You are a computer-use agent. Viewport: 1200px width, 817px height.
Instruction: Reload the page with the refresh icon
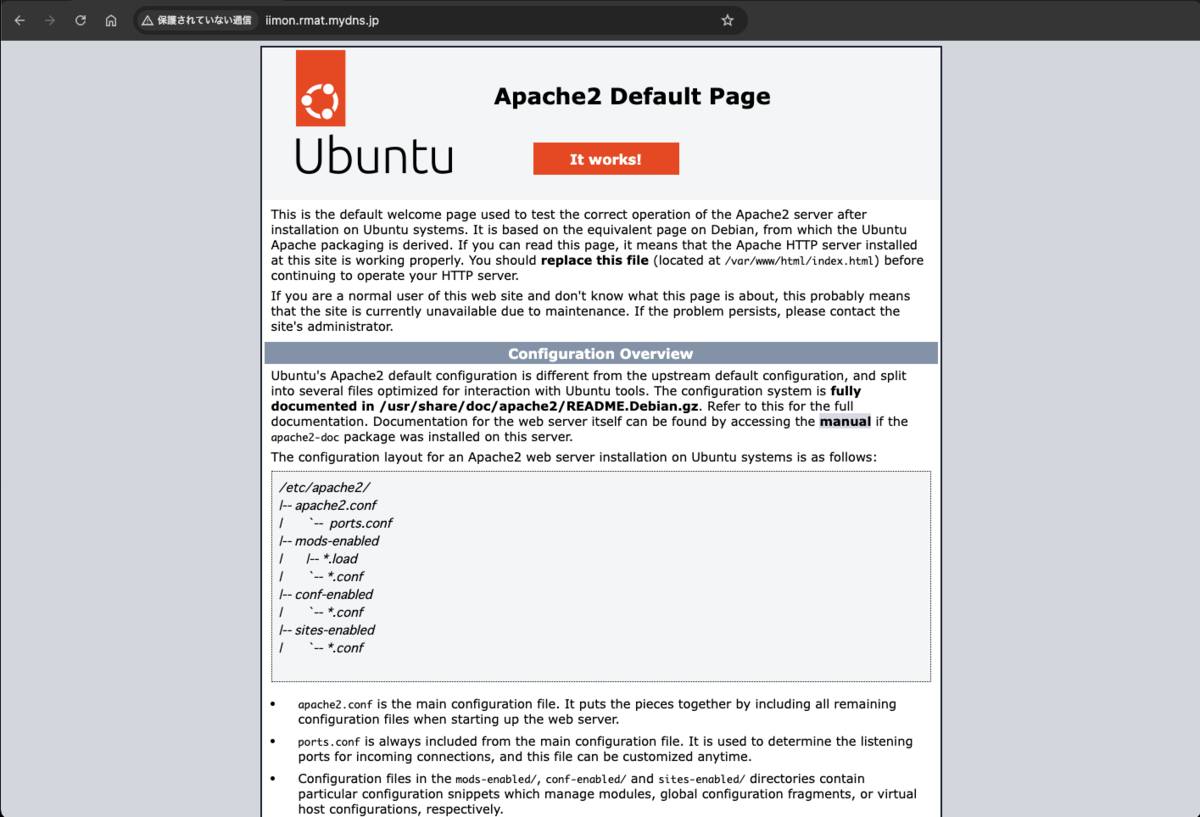coord(80,20)
